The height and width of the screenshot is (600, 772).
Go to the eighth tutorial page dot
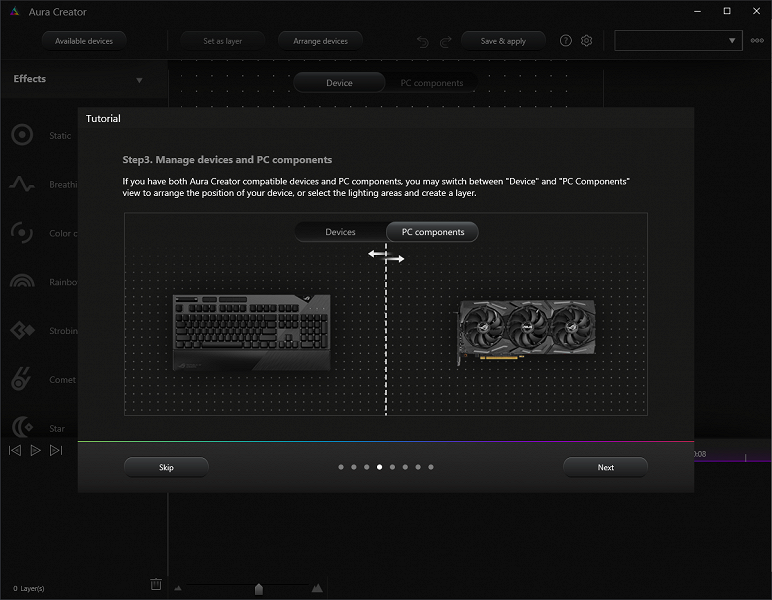(x=431, y=467)
